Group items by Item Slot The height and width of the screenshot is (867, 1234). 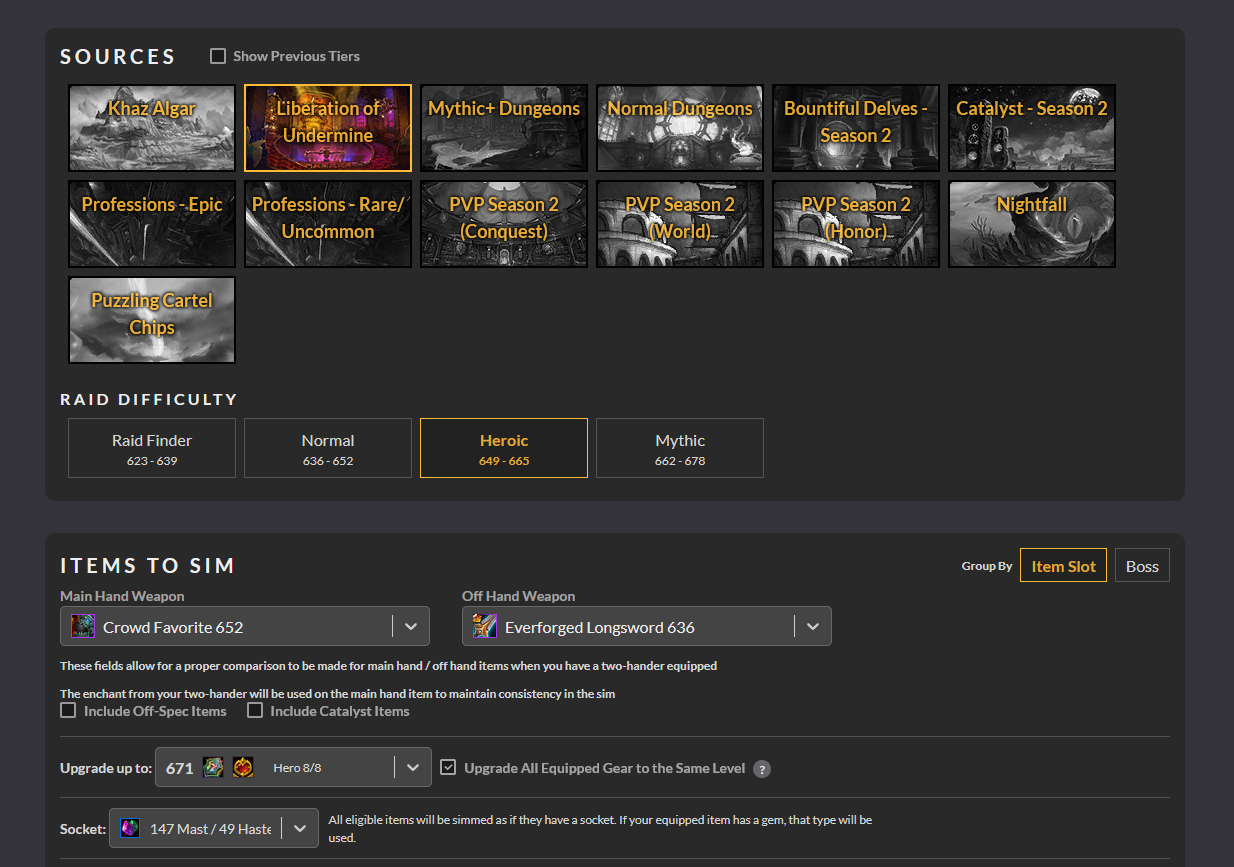pos(1063,566)
